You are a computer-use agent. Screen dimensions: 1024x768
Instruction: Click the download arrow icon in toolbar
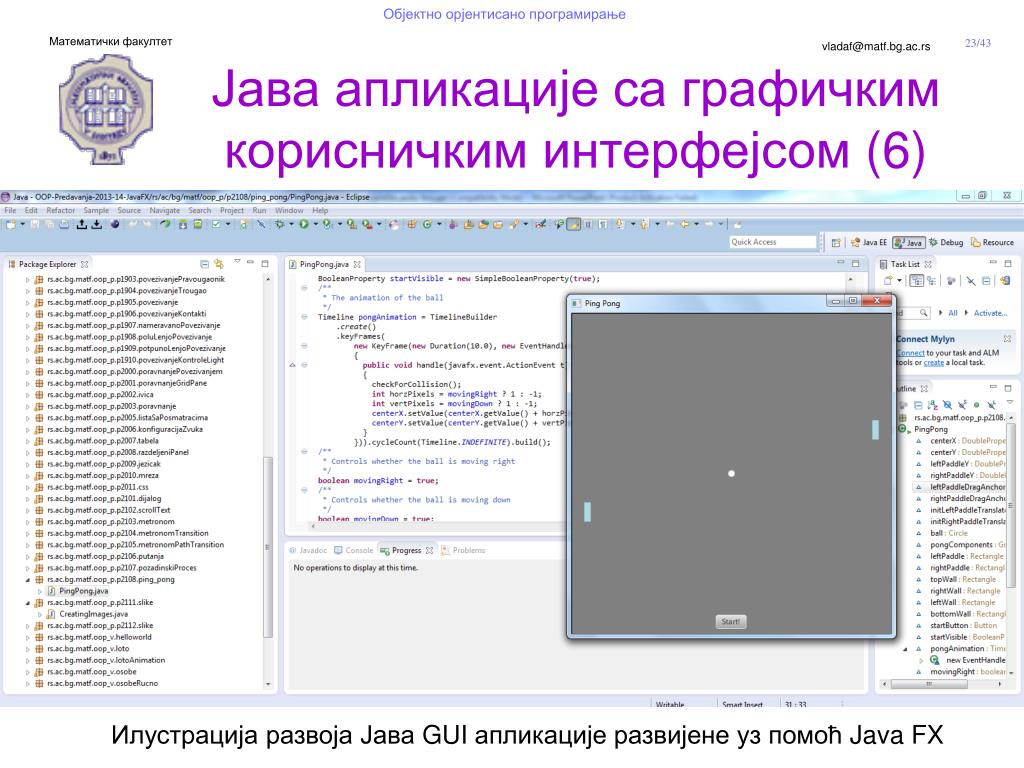click(x=97, y=225)
